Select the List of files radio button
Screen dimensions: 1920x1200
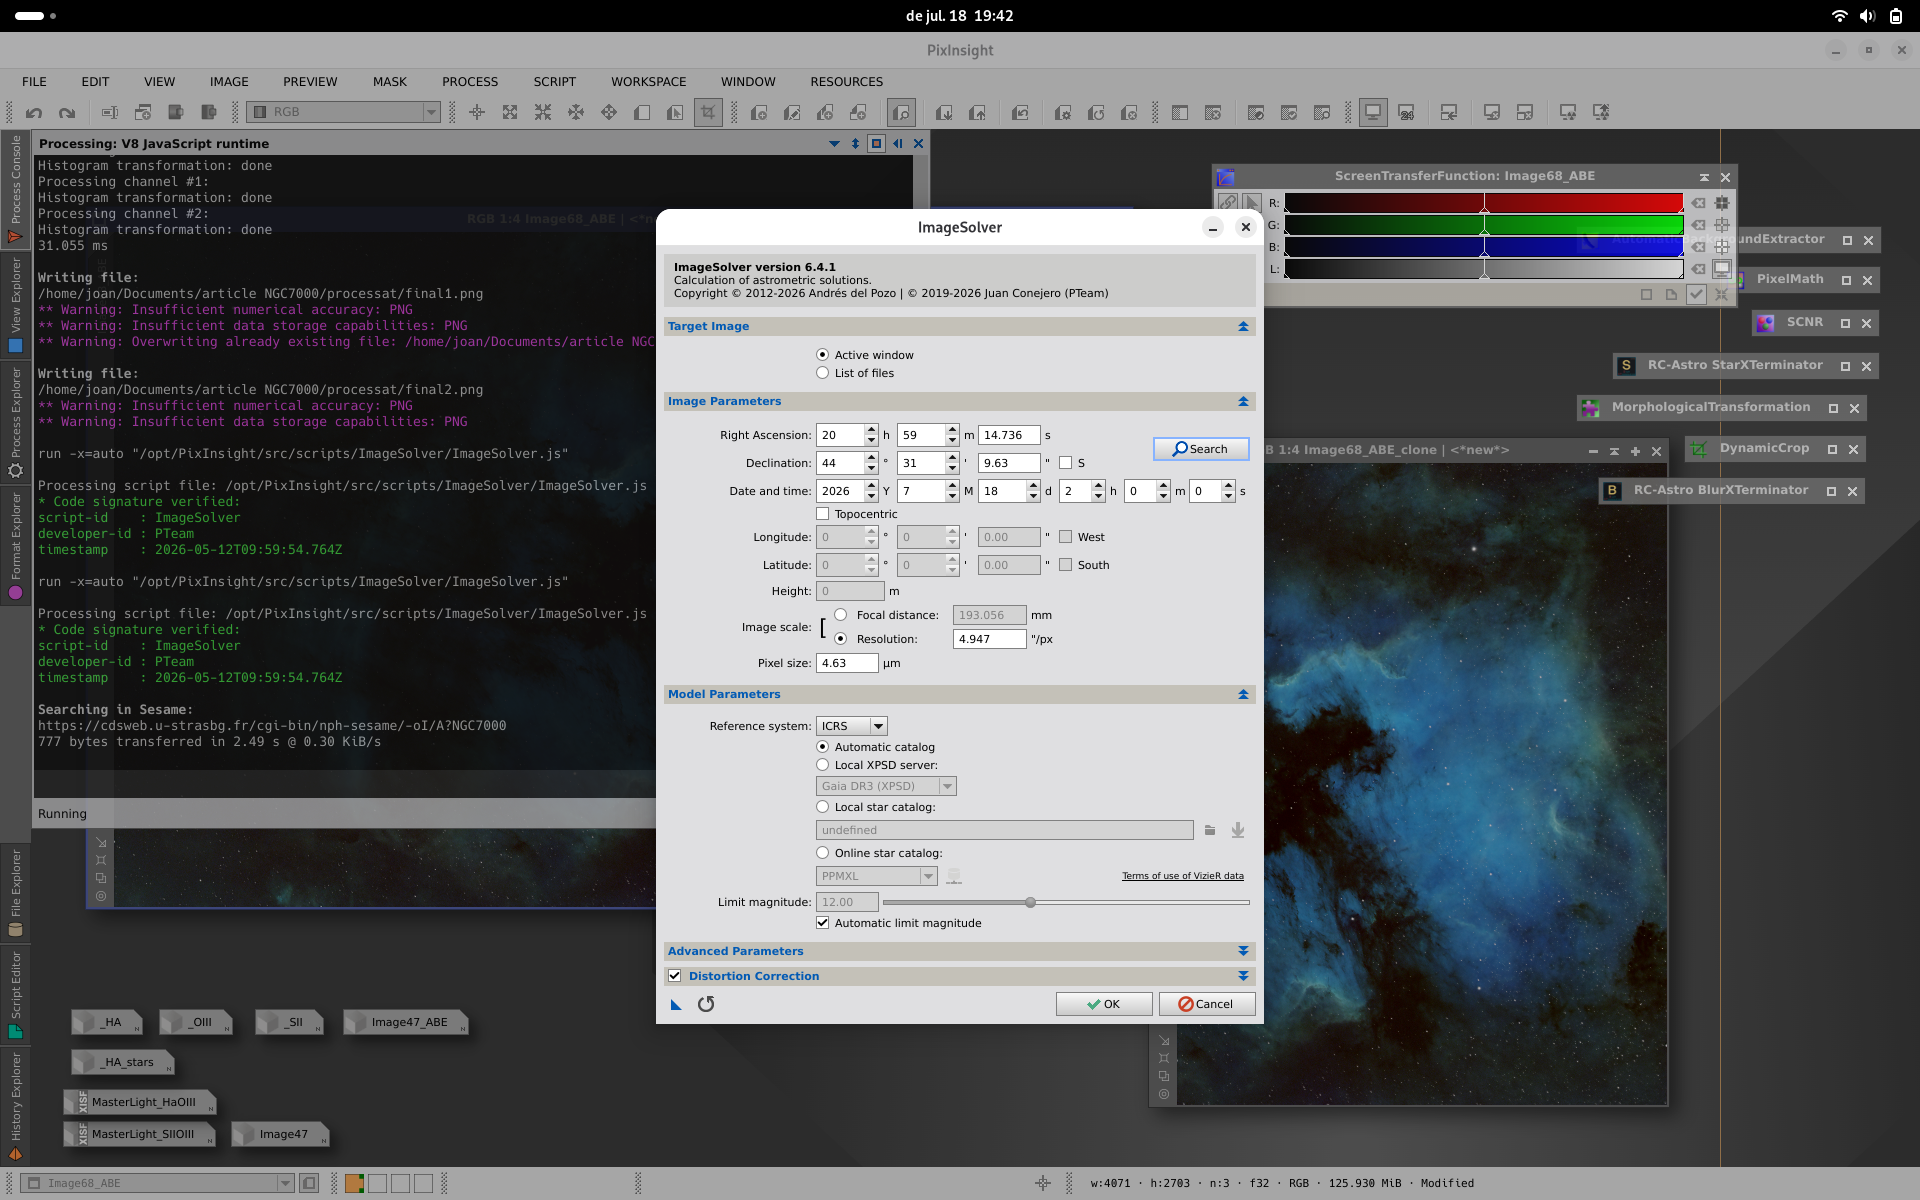click(x=823, y=373)
